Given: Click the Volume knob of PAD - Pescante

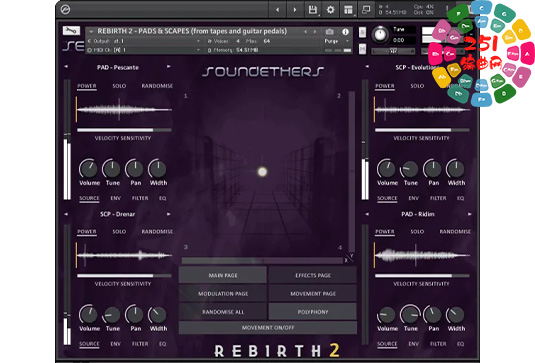Looking at the screenshot, I should [89, 169].
